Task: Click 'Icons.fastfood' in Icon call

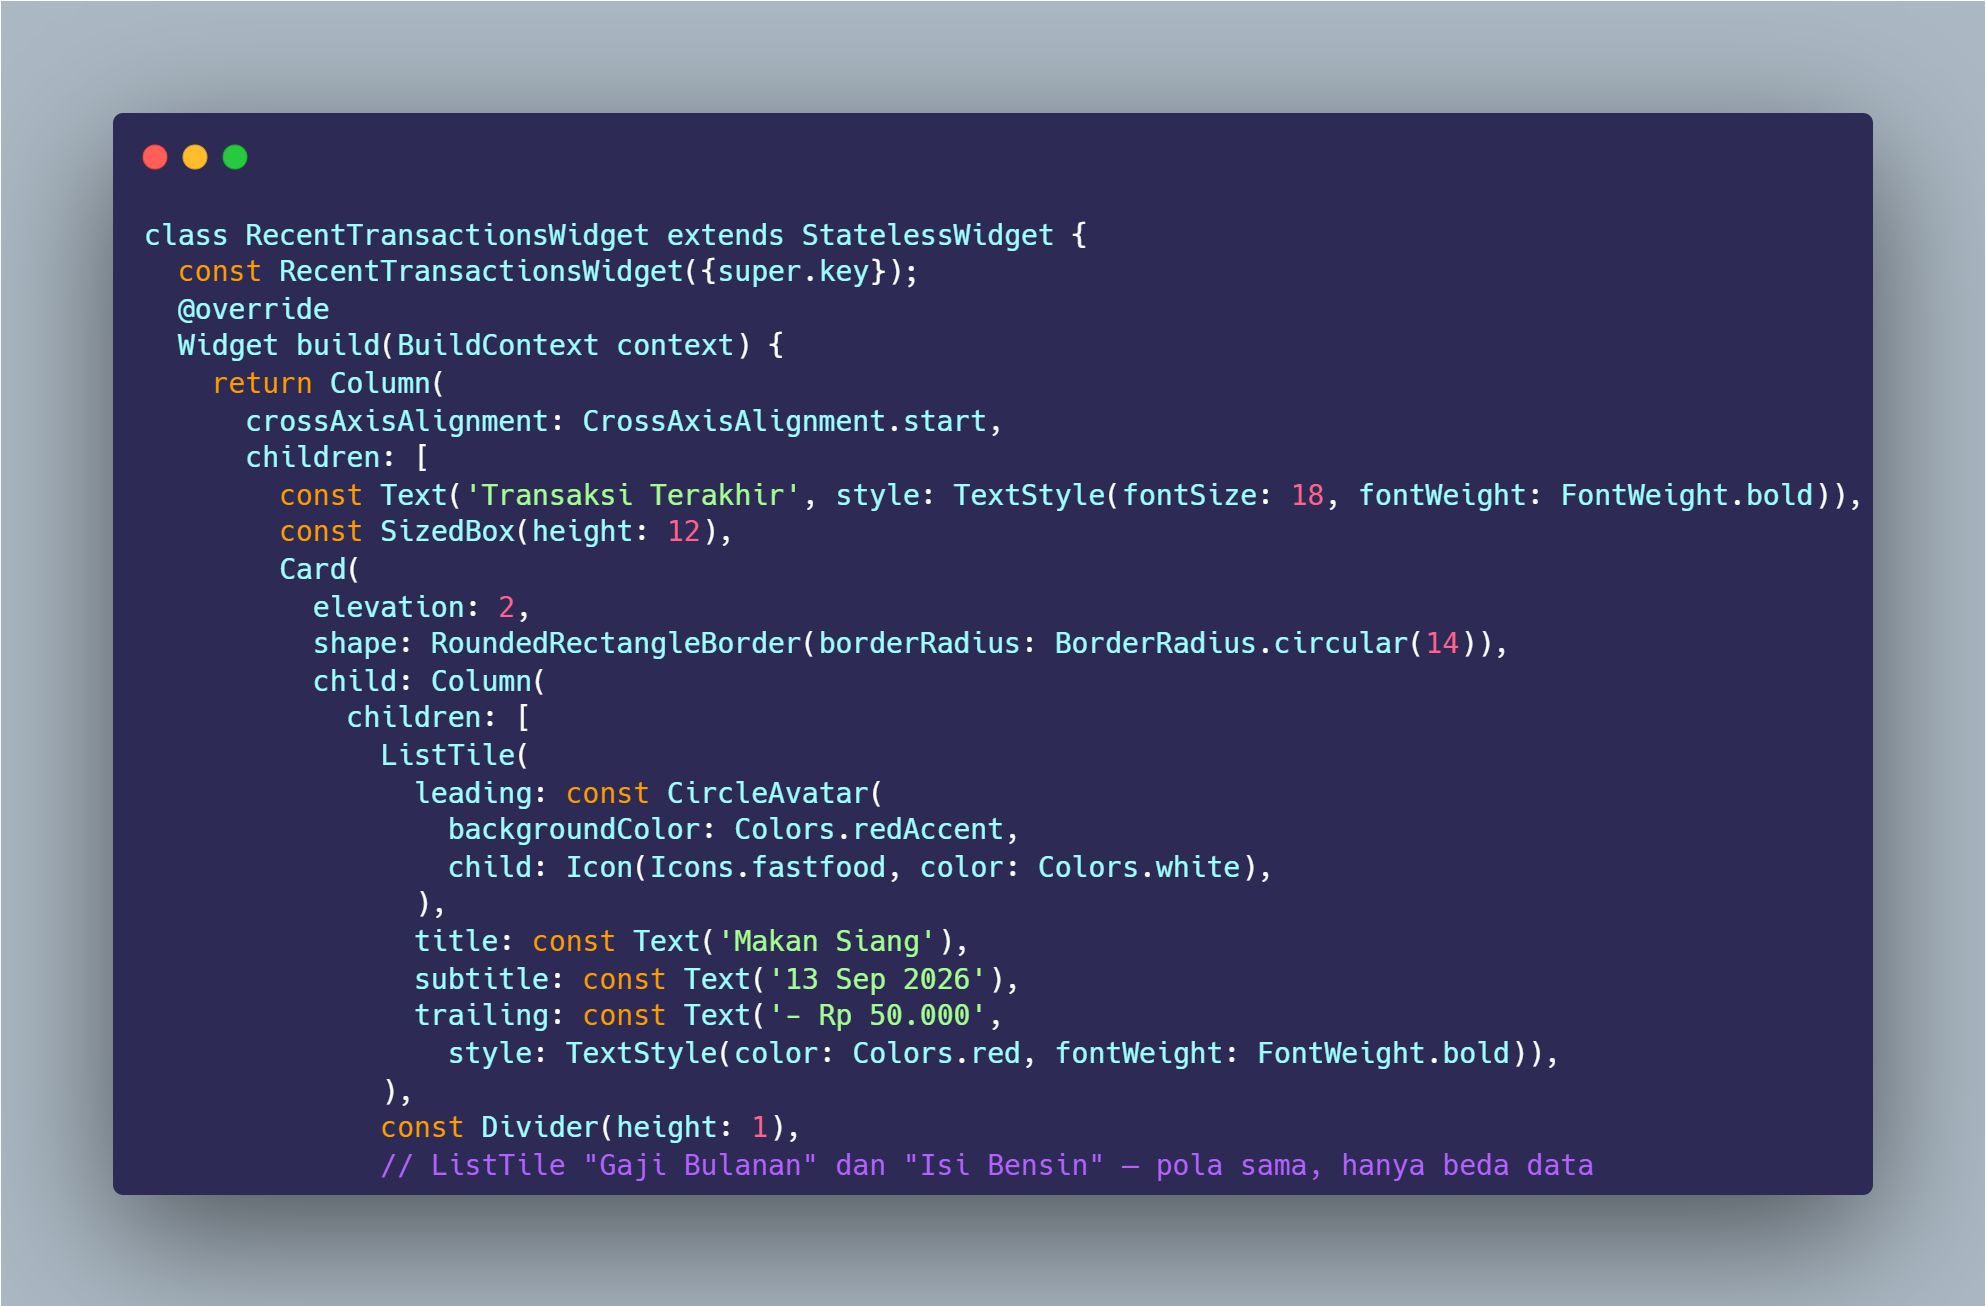Action: (x=768, y=867)
